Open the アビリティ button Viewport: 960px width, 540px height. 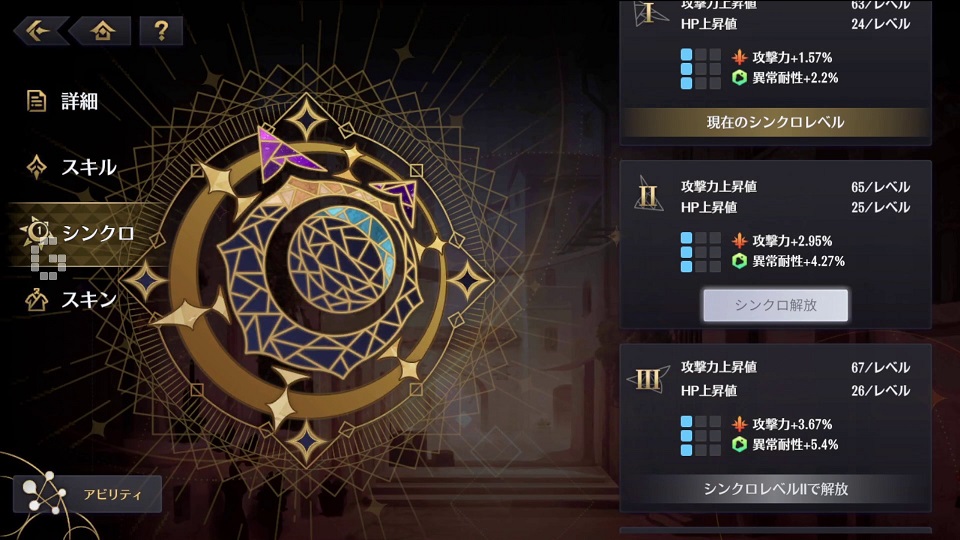(x=88, y=494)
